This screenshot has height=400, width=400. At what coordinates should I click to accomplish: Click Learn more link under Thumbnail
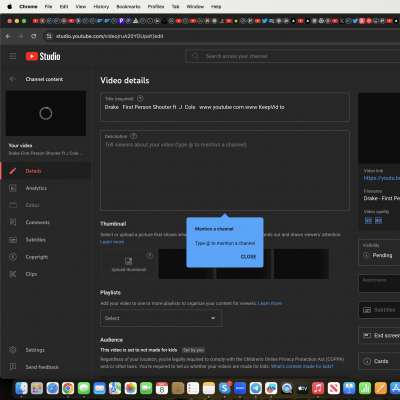click(x=112, y=242)
